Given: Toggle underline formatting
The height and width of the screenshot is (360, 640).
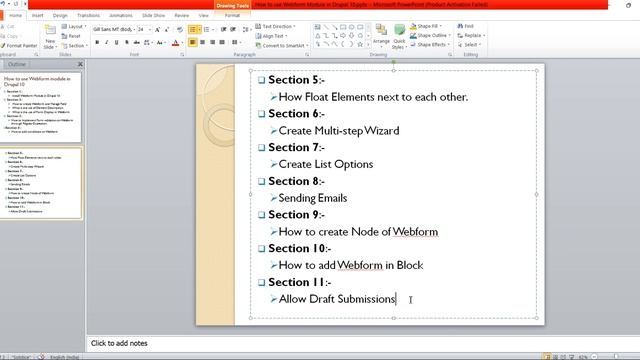Looking at the screenshot, I should pyautogui.click(x=117, y=42).
